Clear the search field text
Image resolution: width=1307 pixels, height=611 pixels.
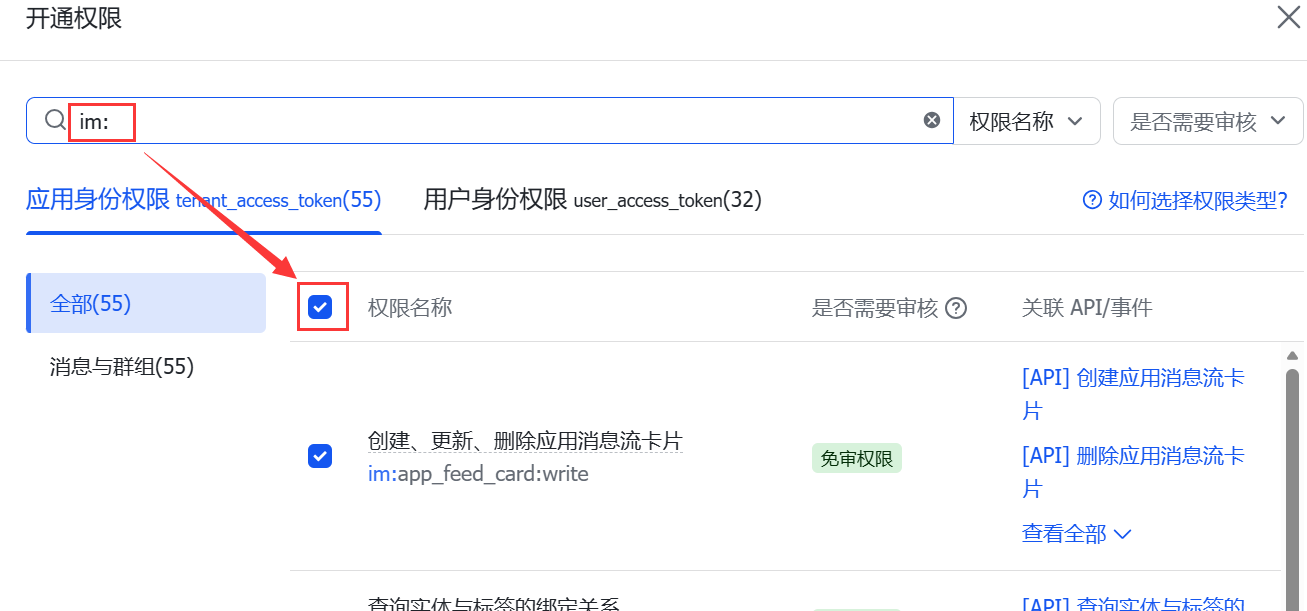tap(931, 120)
